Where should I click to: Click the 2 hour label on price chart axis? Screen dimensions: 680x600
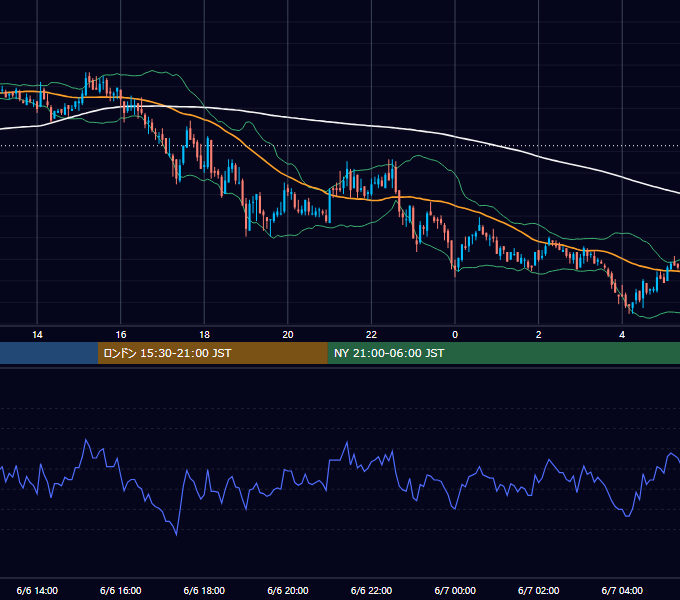pyautogui.click(x=539, y=335)
